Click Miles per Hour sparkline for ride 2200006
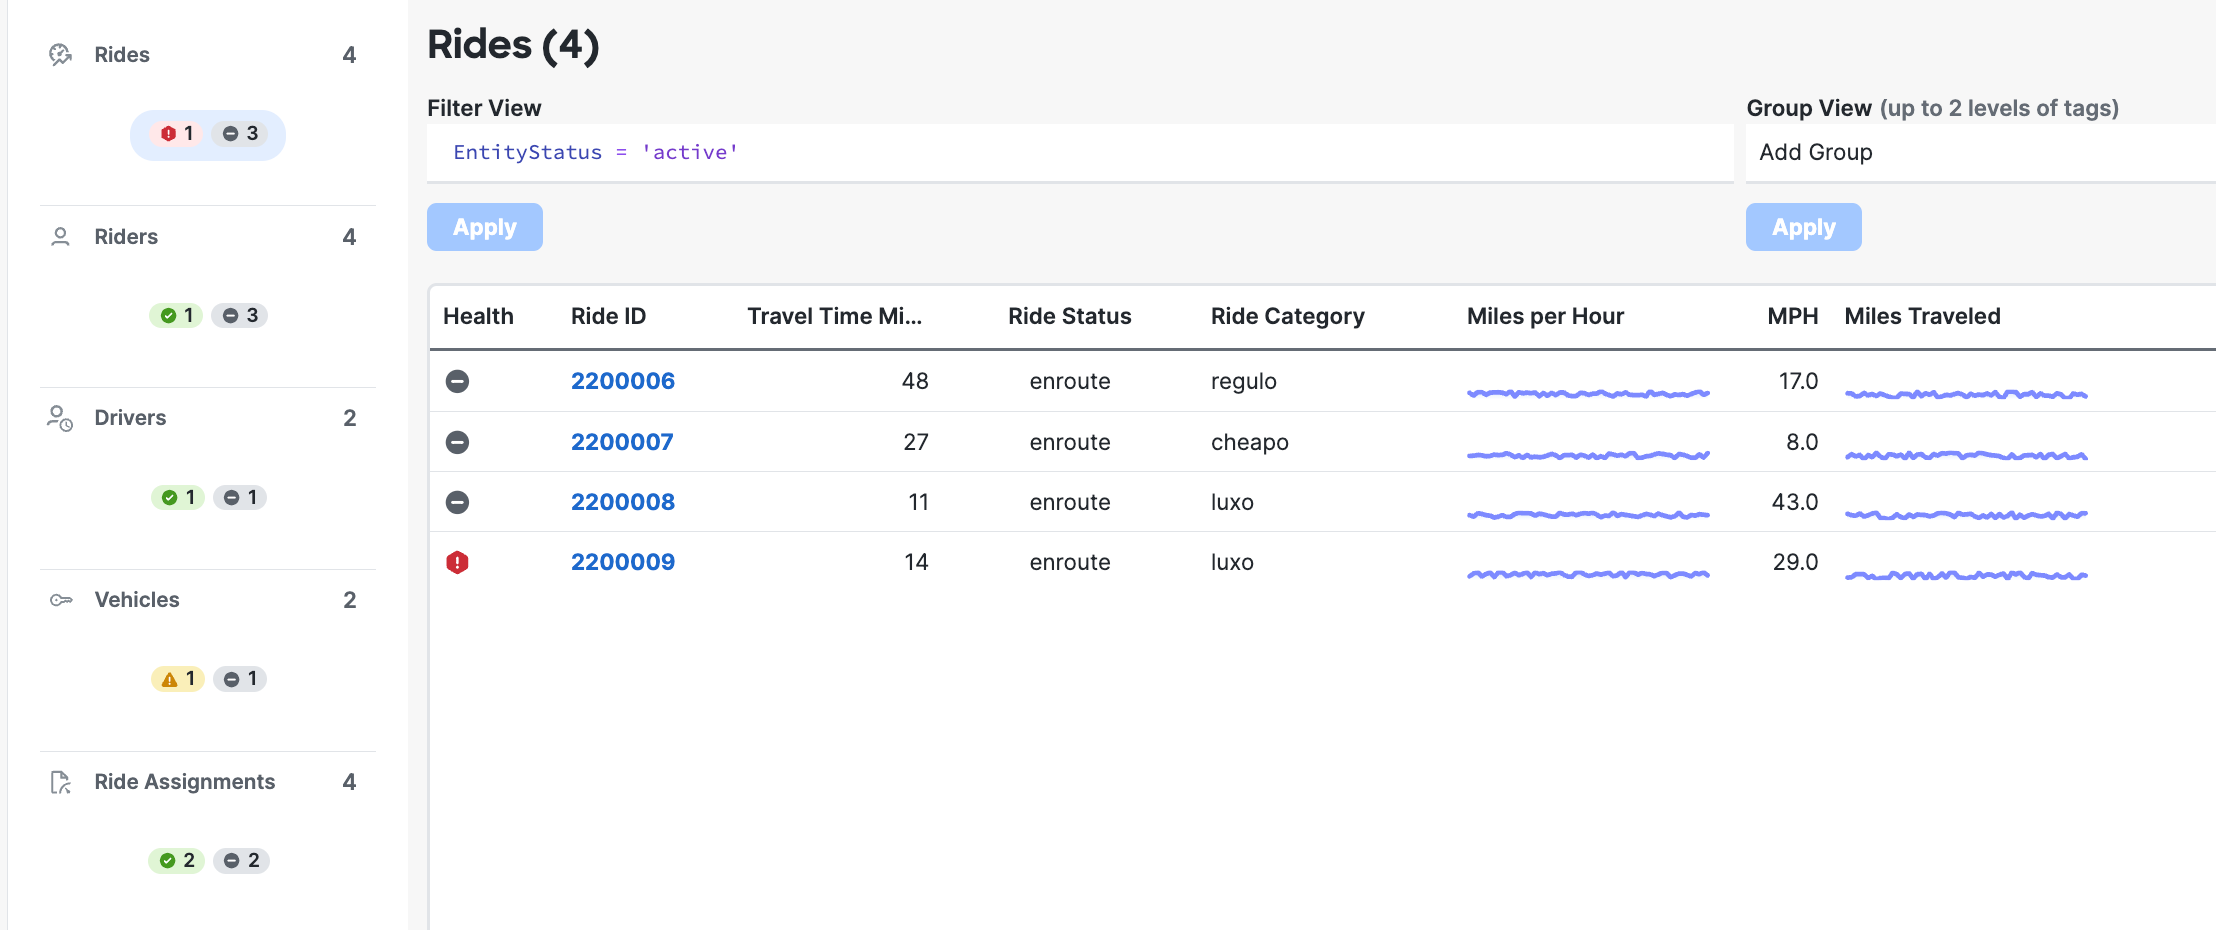 1587,393
